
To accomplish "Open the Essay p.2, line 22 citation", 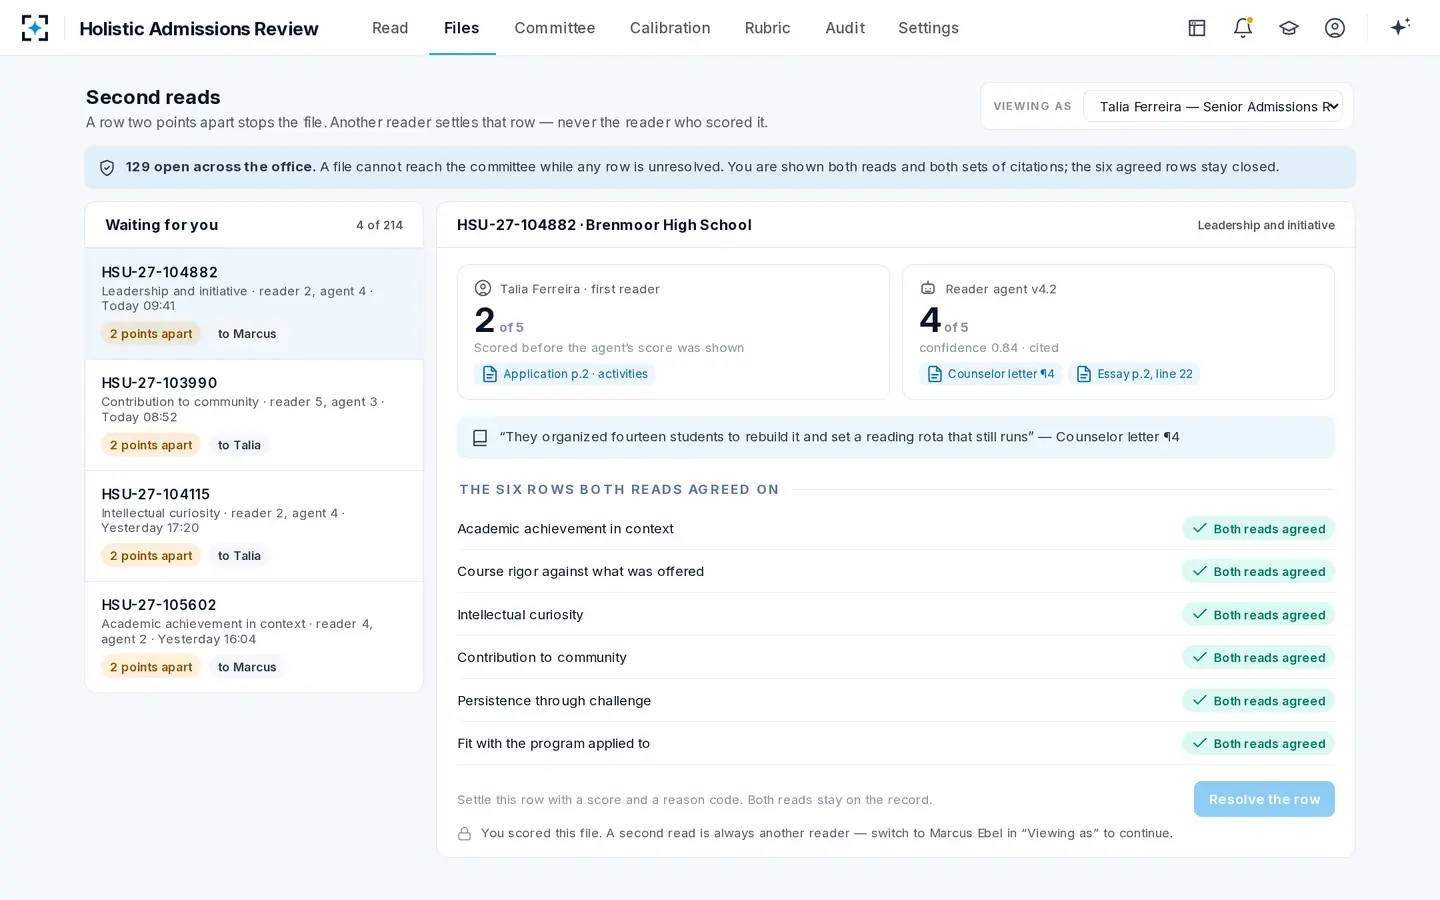I will [1134, 374].
